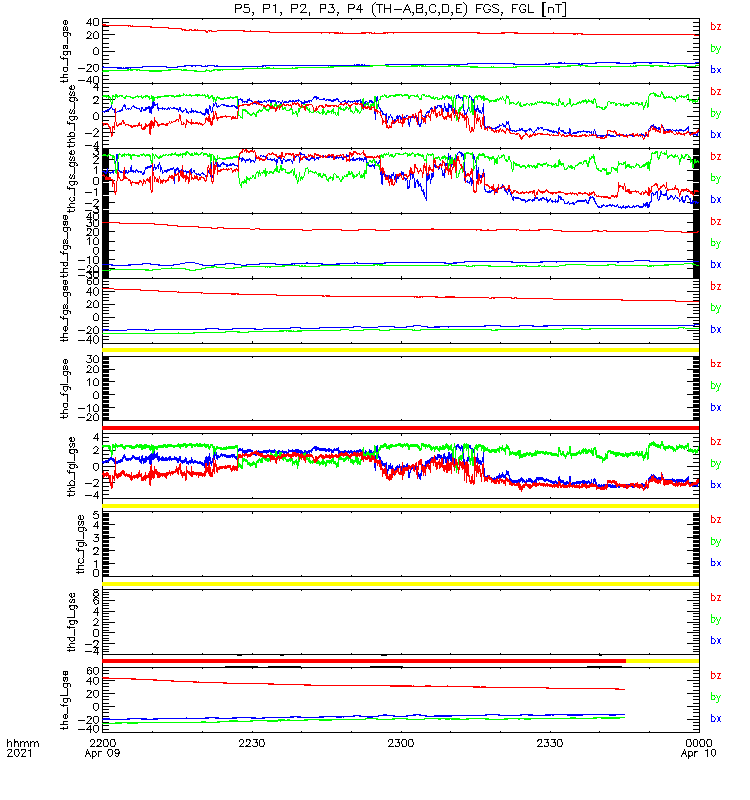Image resolution: width=750 pixels, height=800 pixels.
Task: Select the 2300 time tick label
Action: click(401, 743)
